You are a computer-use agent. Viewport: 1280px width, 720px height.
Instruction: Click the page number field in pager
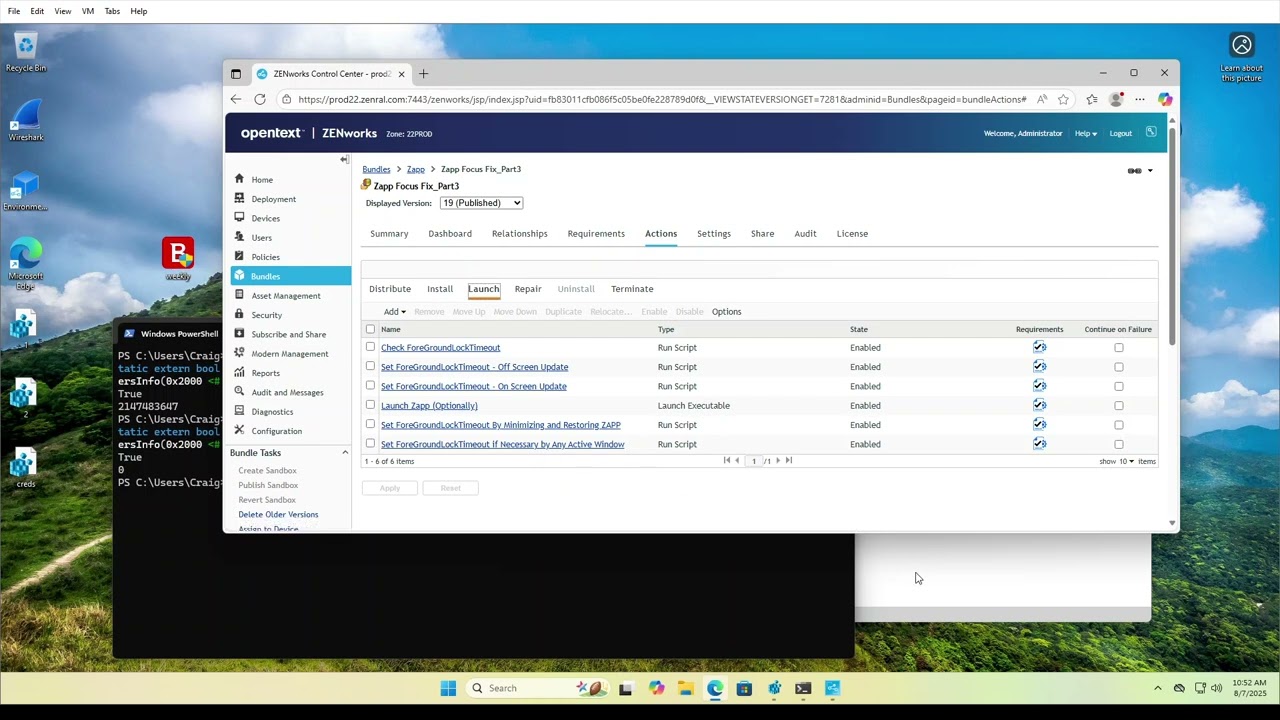click(754, 461)
